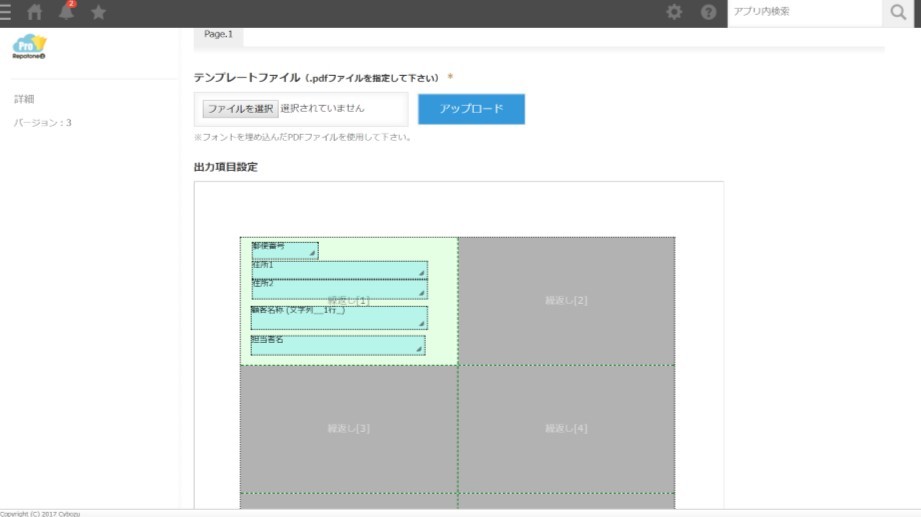The image size is (921, 517).
Task: Click the gray 繰返し[2] area
Action: click(x=566, y=301)
